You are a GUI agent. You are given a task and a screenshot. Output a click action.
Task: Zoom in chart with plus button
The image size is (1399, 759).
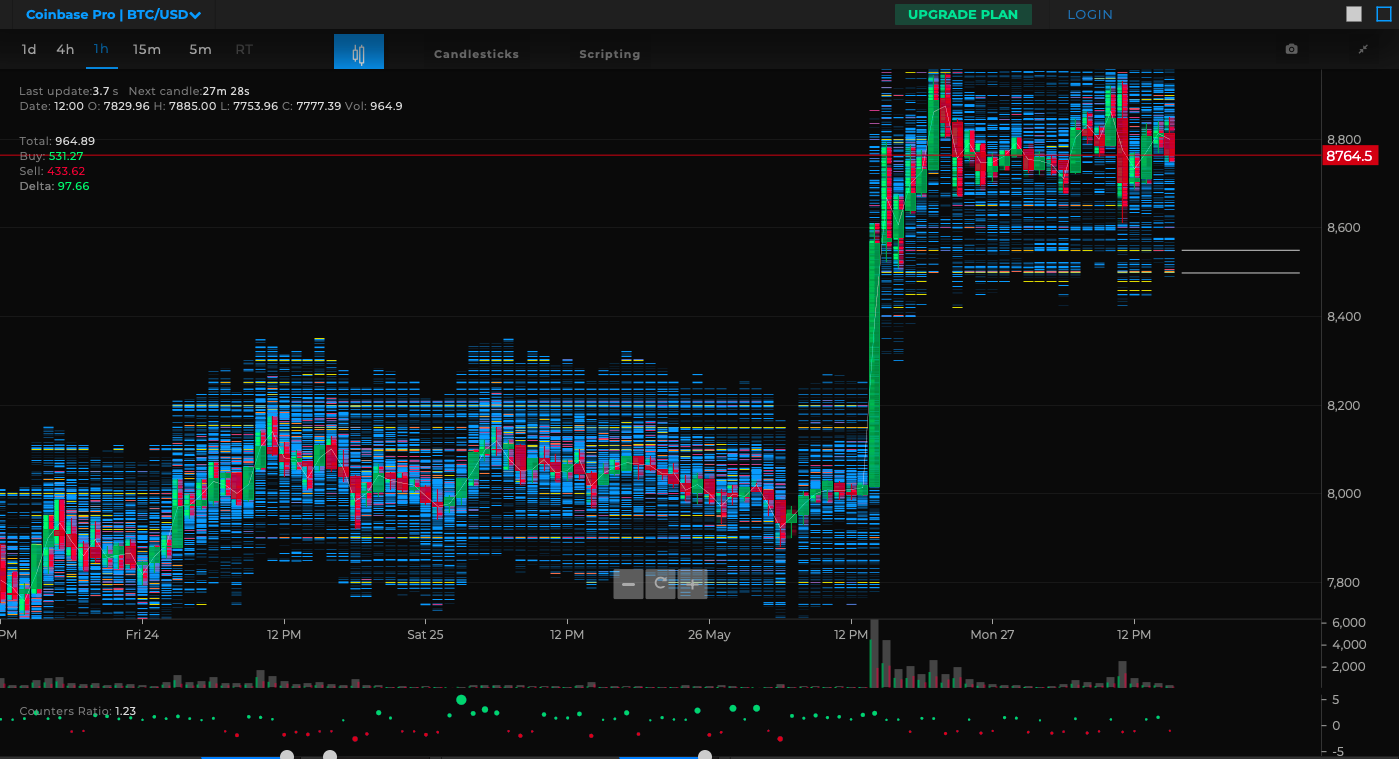692,584
